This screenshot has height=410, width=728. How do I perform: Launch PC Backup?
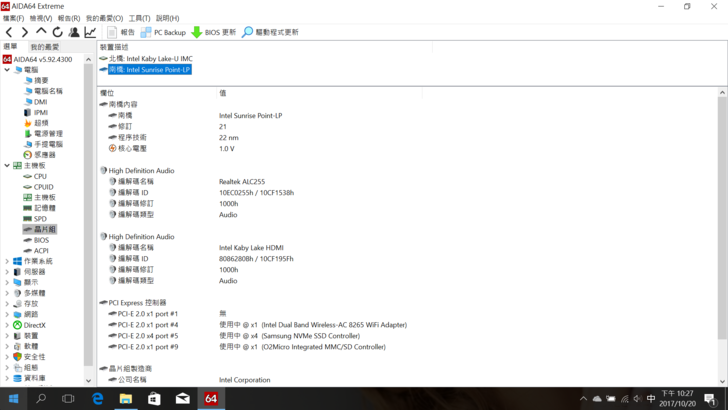(163, 32)
